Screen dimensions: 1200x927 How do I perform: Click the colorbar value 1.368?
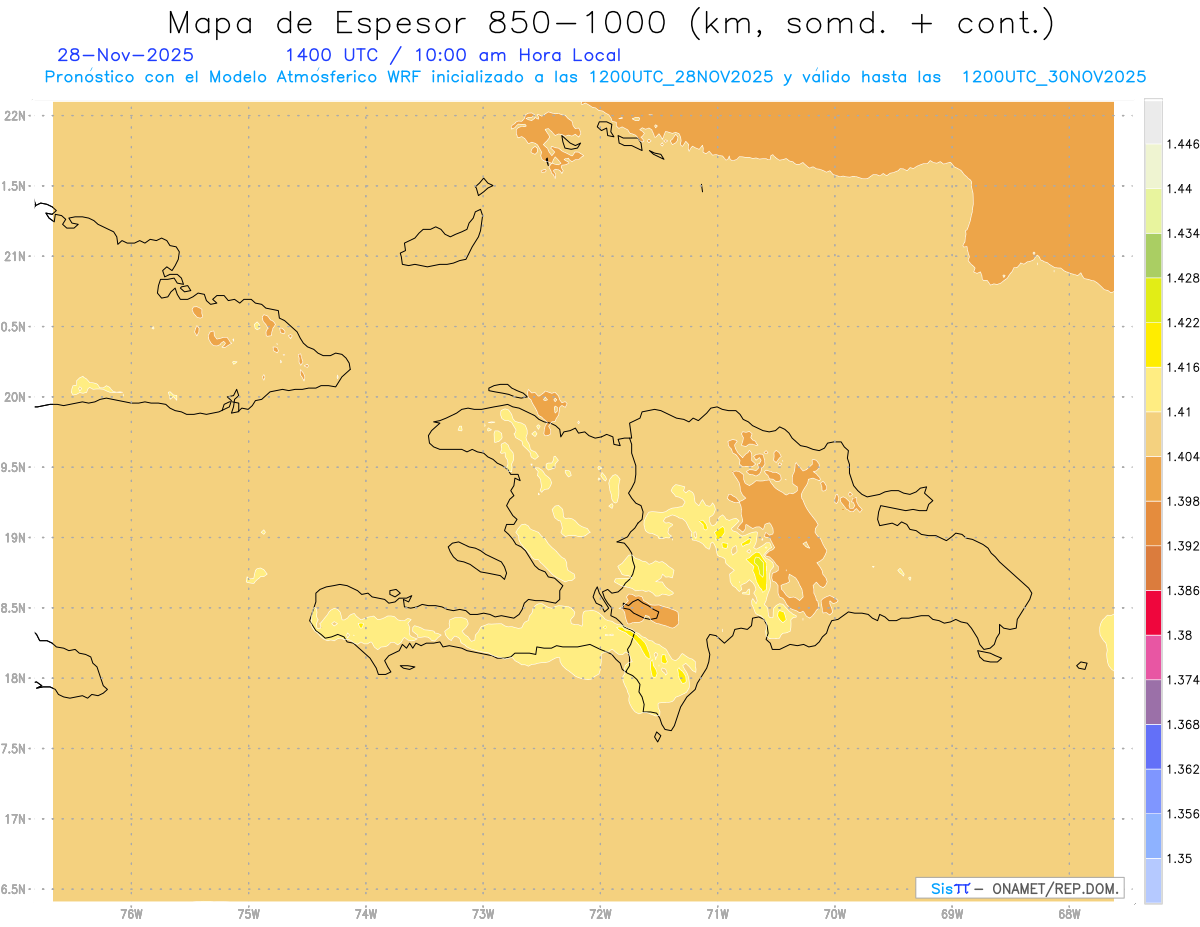[x=1183, y=724]
